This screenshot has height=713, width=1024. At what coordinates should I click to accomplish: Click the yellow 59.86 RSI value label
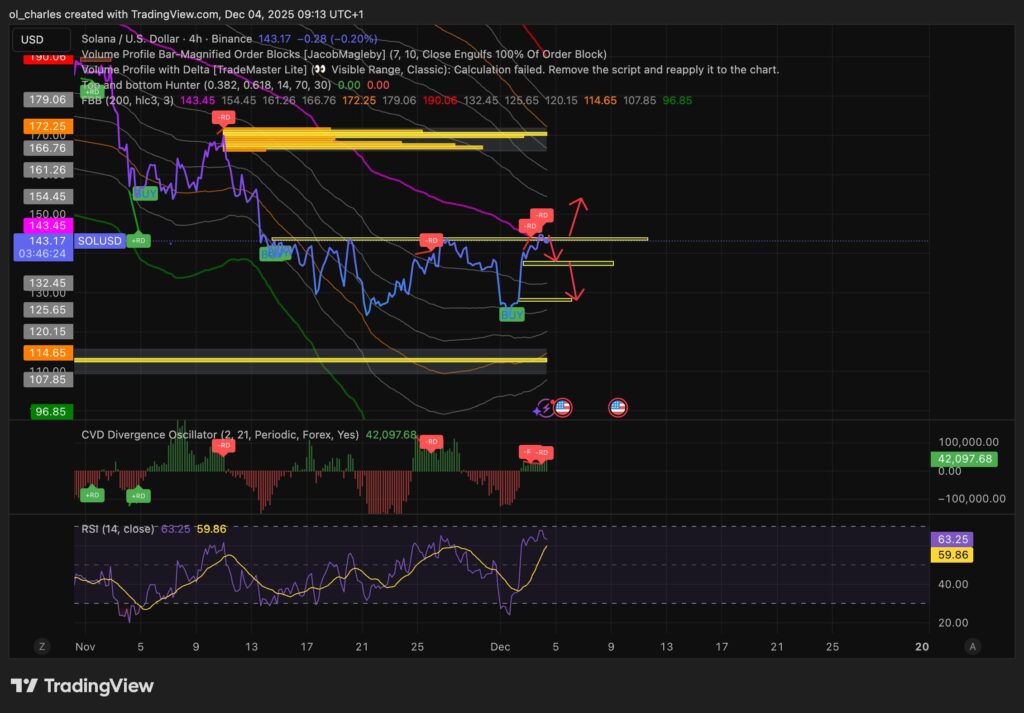click(951, 553)
